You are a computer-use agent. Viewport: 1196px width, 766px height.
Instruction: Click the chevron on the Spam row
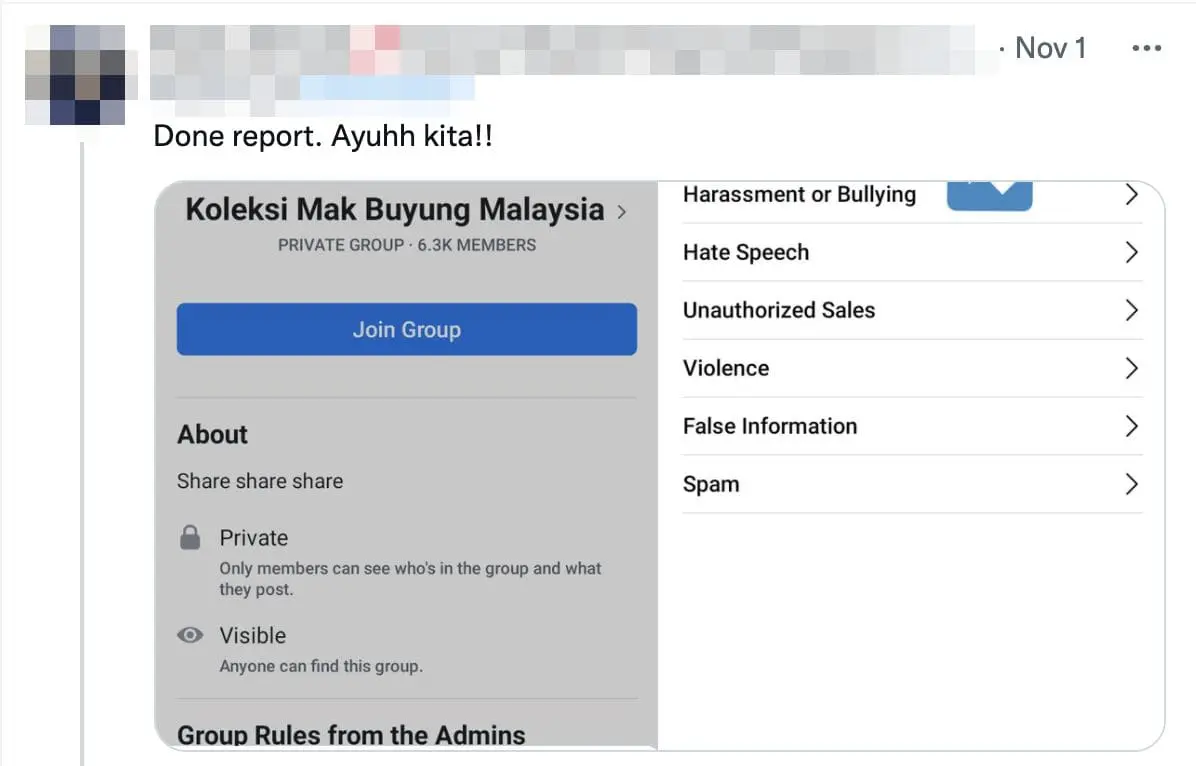1131,485
